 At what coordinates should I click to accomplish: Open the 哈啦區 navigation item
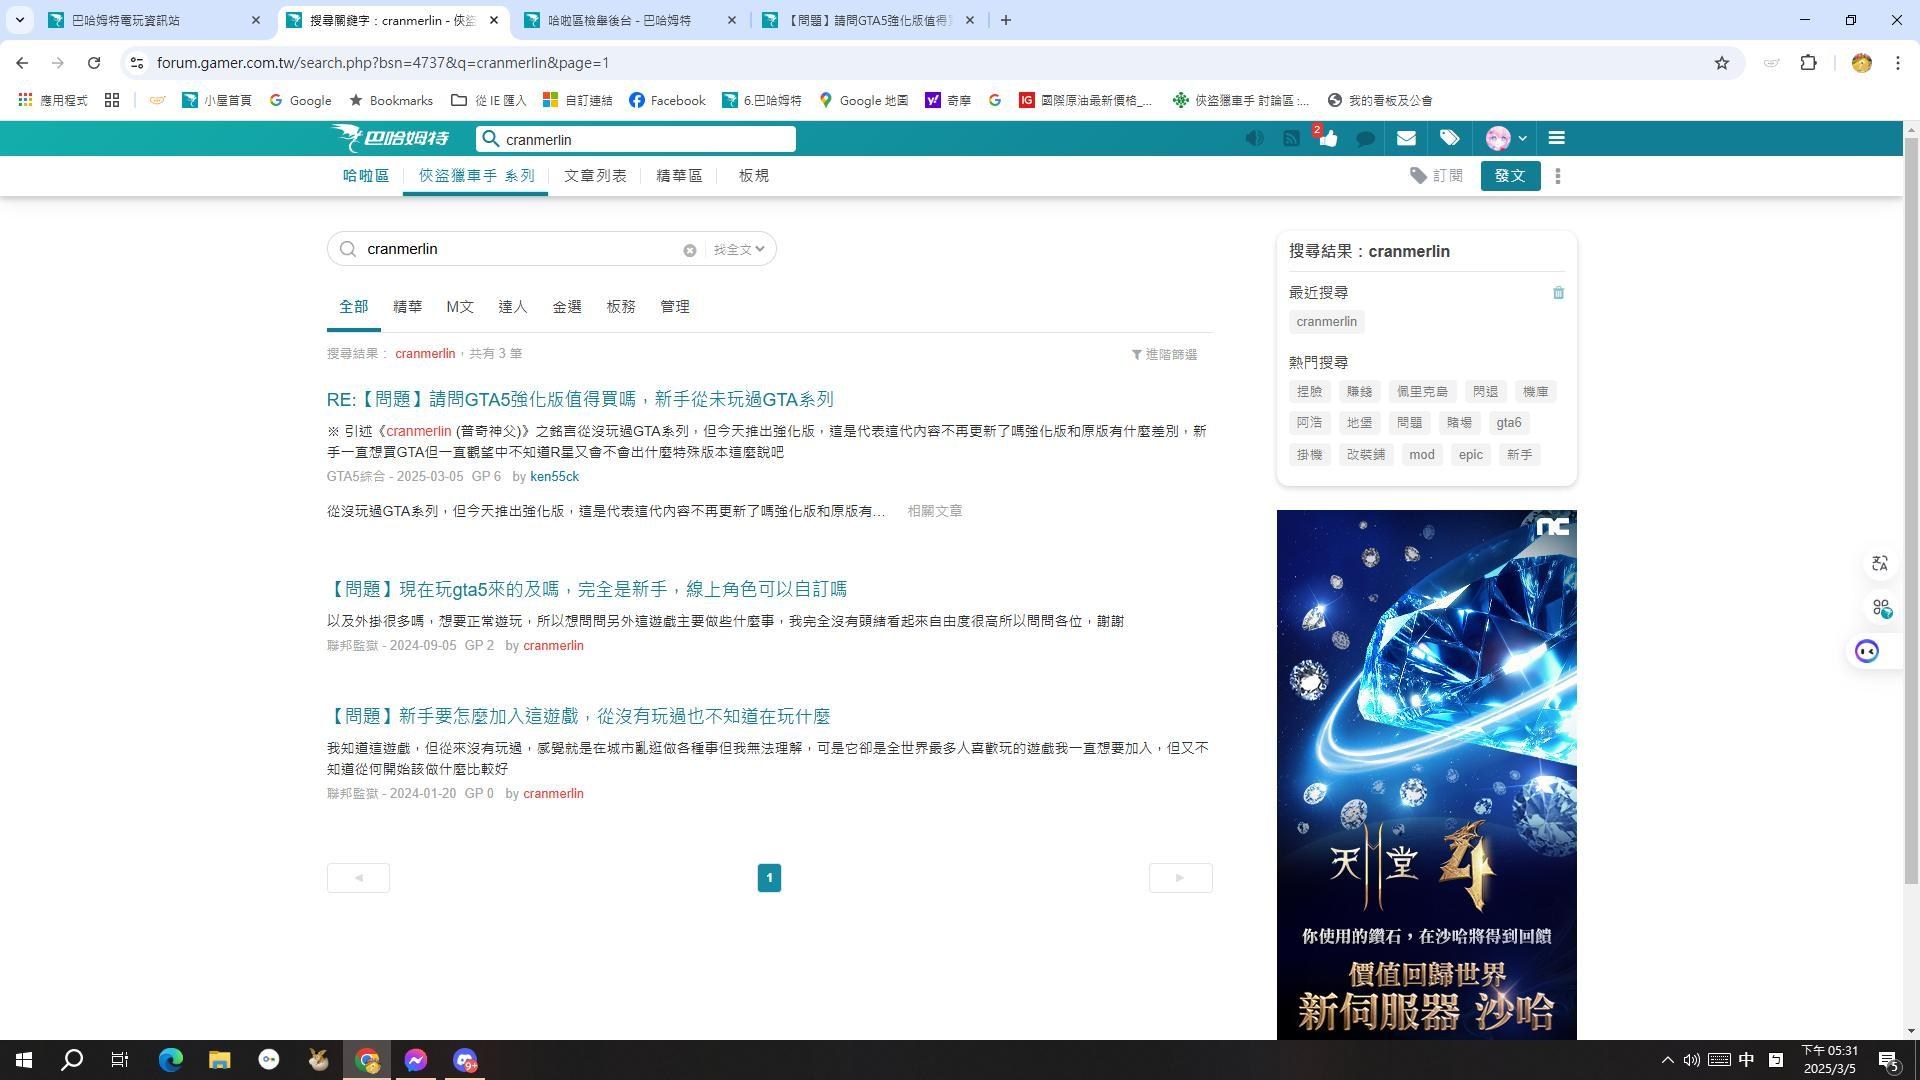tap(366, 176)
